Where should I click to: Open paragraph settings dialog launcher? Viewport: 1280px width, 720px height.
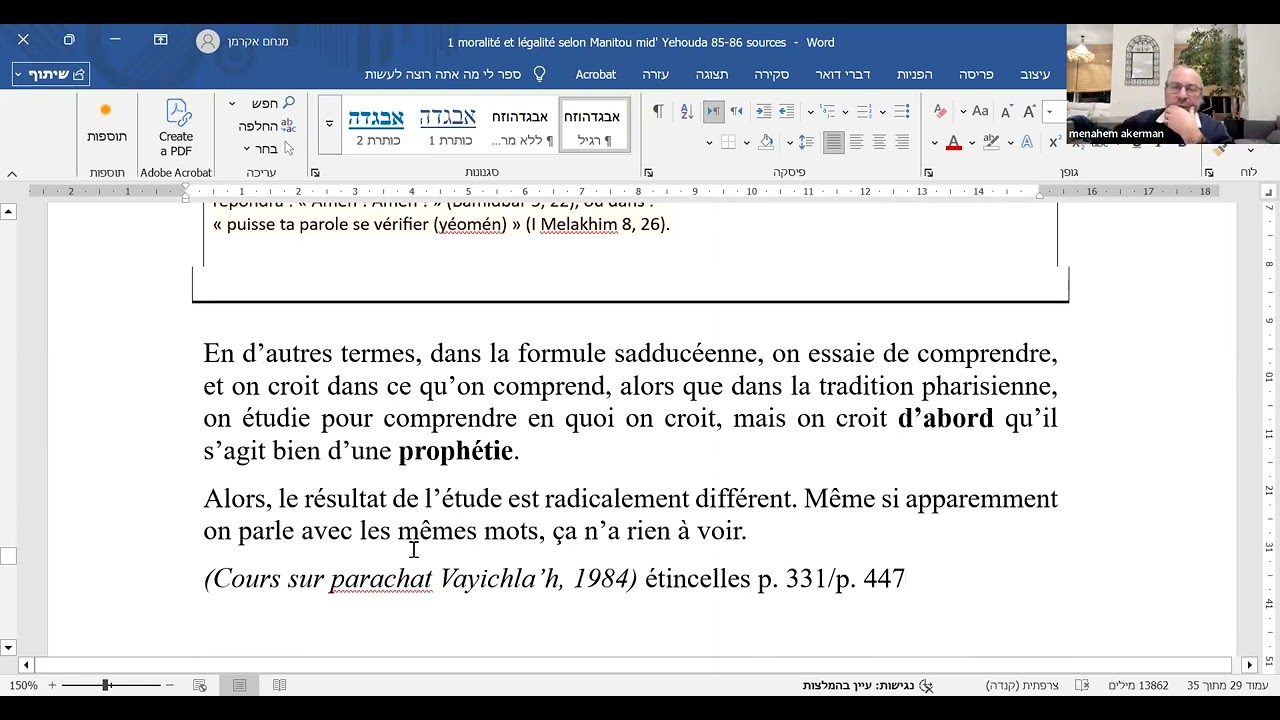tap(648, 173)
